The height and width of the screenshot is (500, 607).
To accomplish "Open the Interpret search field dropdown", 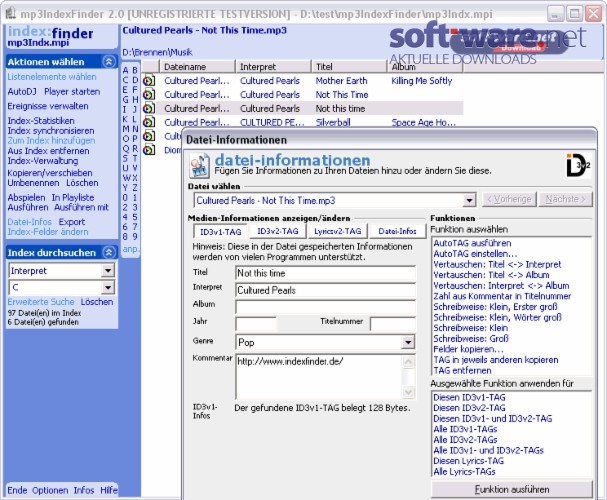I will (108, 271).
